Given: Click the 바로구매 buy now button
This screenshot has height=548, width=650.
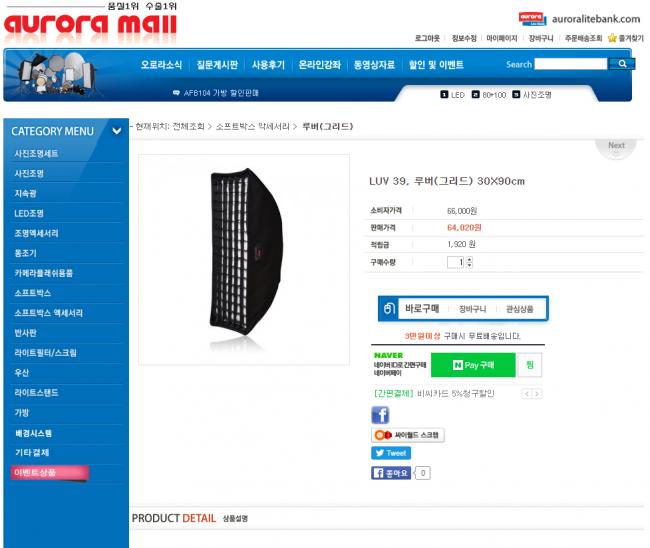Looking at the screenshot, I should (422, 308).
